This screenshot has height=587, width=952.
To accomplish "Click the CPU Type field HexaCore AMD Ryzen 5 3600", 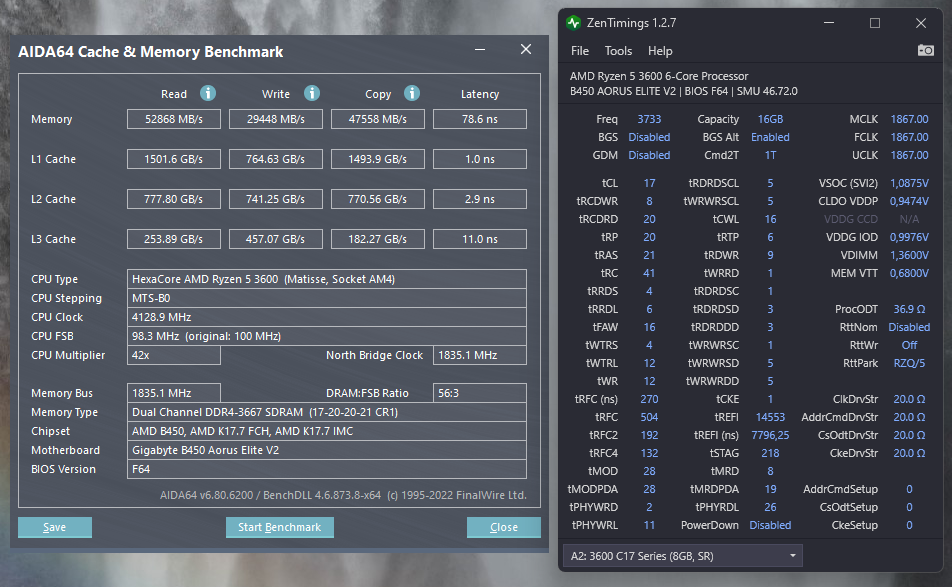I will [x=327, y=279].
